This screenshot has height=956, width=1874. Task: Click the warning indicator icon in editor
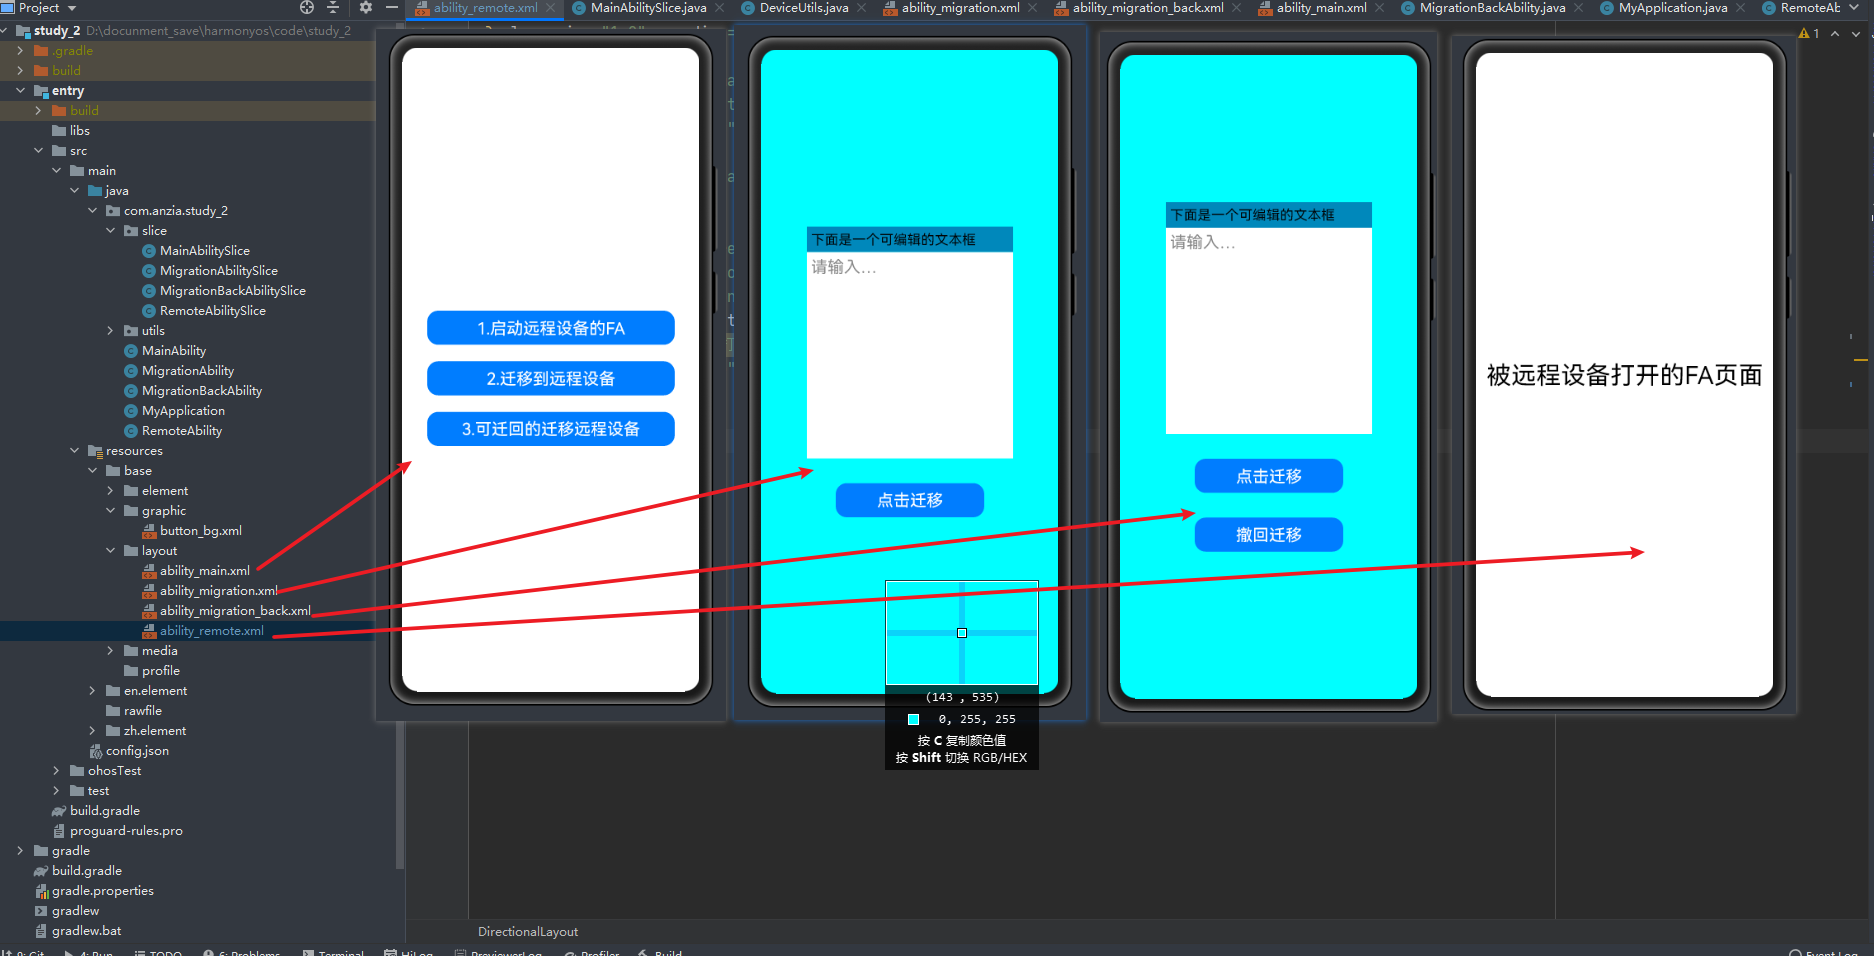(1804, 33)
